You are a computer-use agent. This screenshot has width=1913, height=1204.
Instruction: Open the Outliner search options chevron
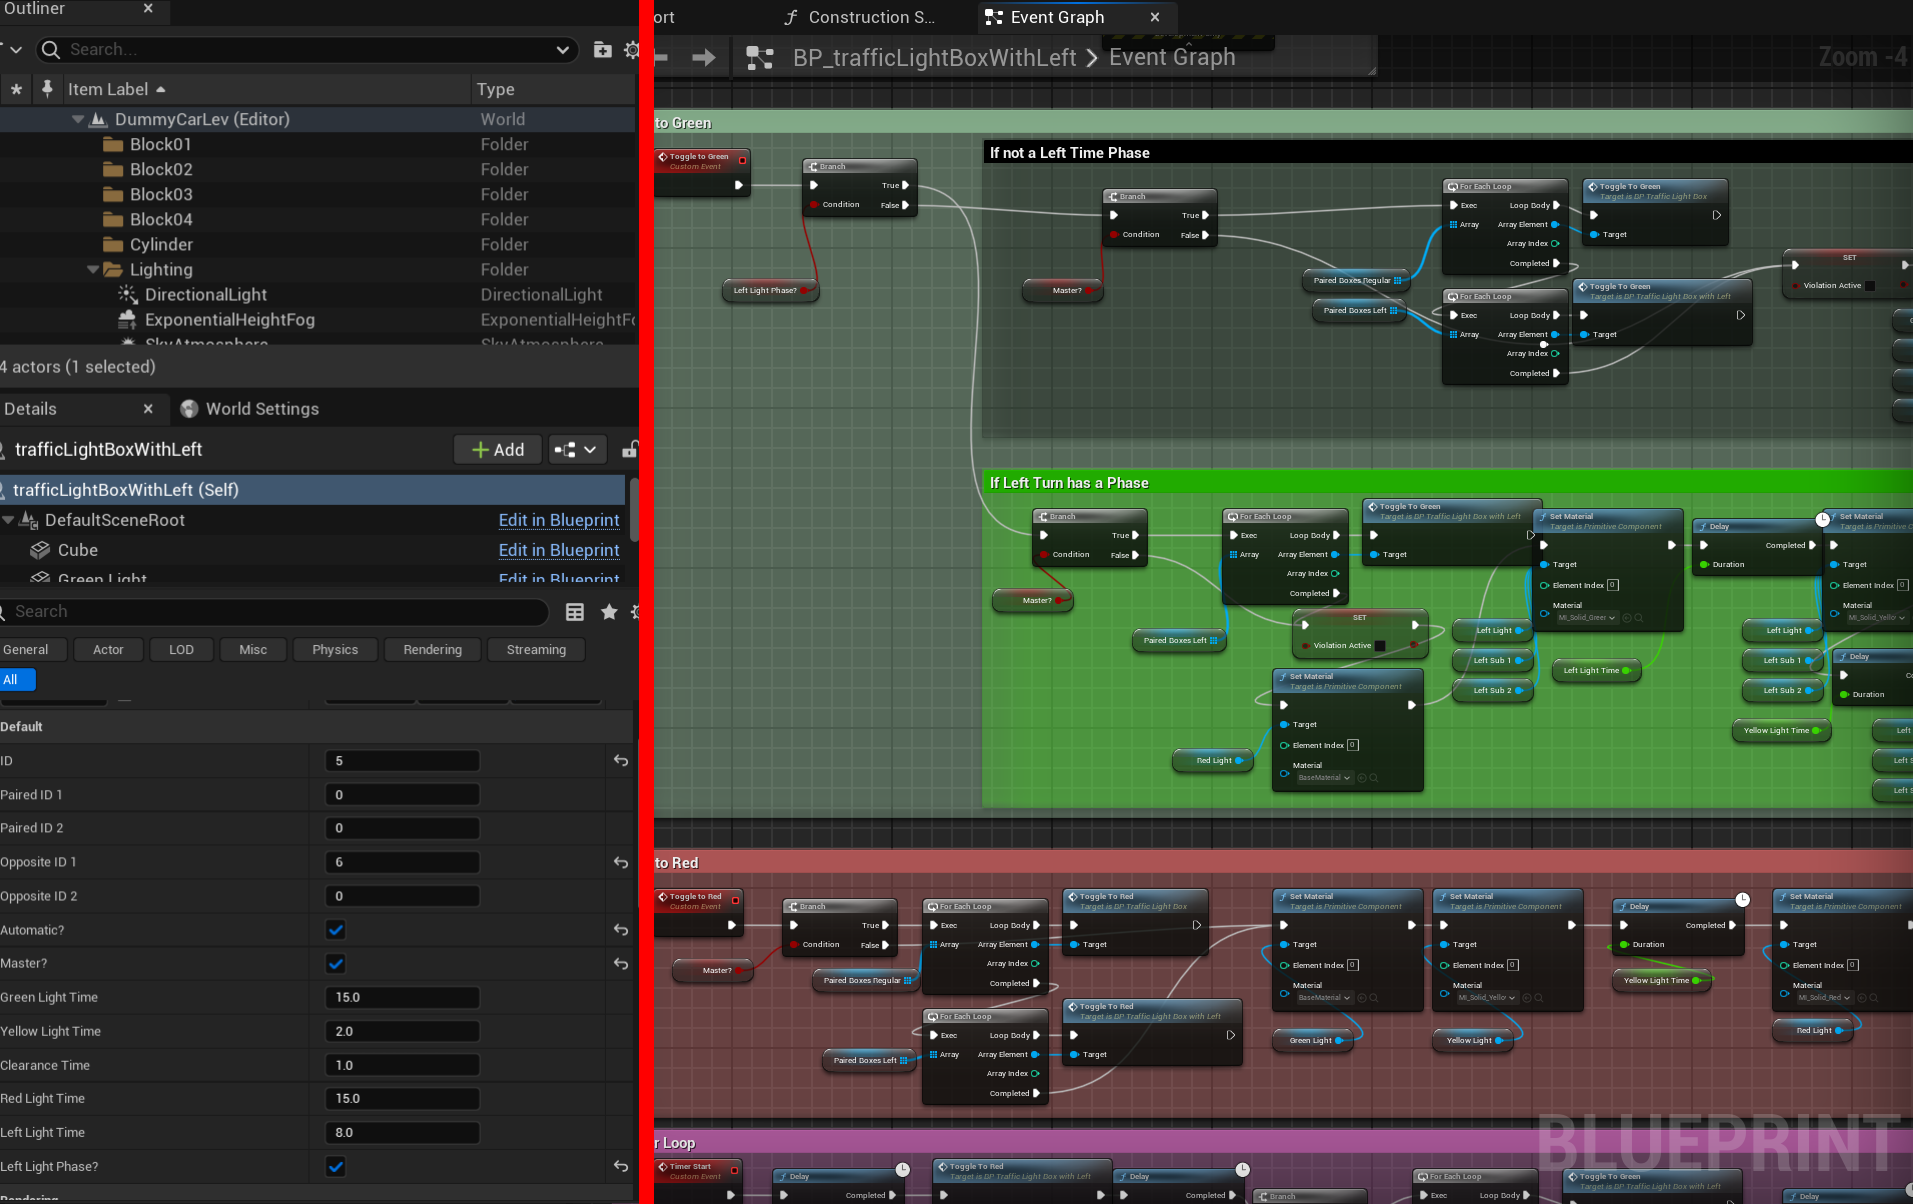(x=562, y=49)
